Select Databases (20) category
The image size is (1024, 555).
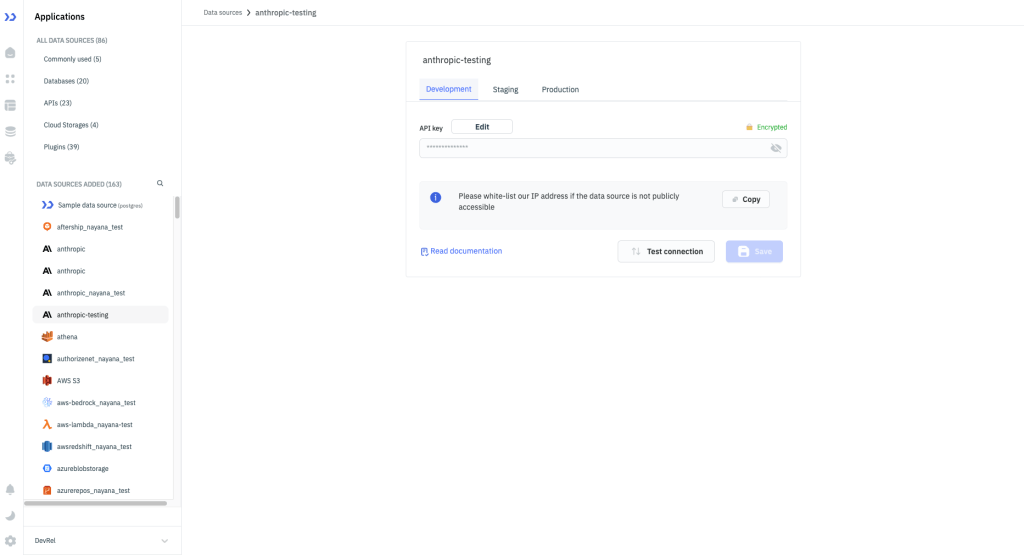pyautogui.click(x=66, y=81)
